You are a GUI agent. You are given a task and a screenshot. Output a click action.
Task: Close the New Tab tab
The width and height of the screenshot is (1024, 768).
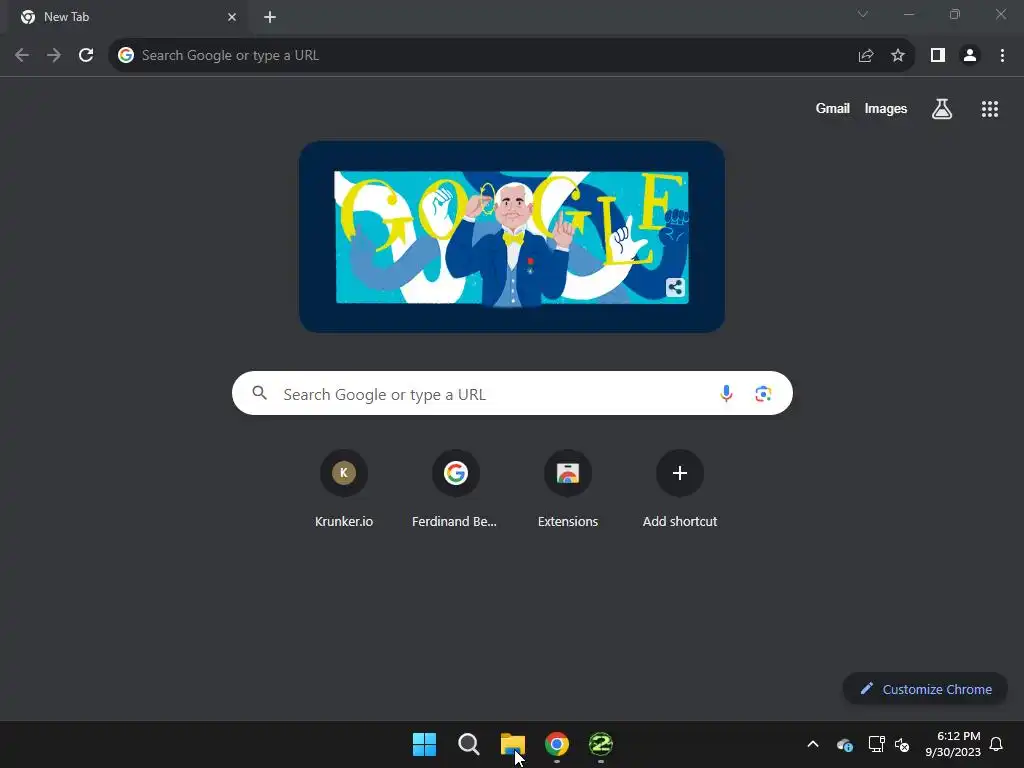coord(232,17)
